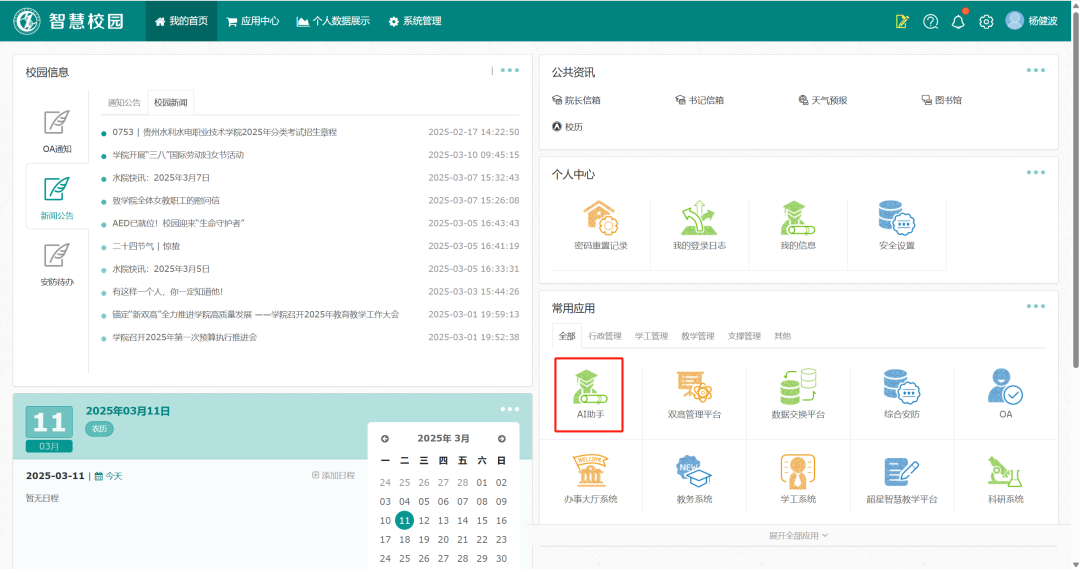The image size is (1080, 569).
Task: Click the 智慧校园 logo
Action: point(69,21)
